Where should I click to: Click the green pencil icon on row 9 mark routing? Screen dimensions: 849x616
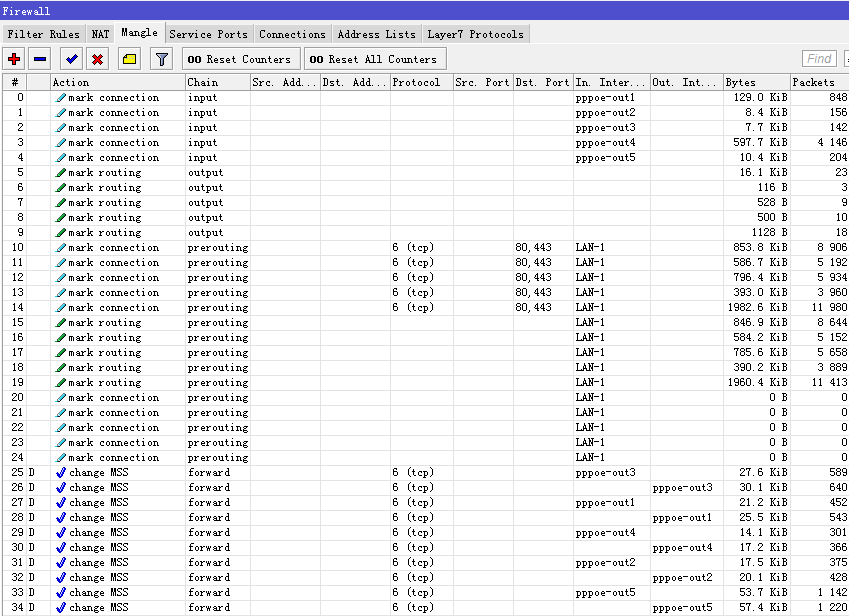click(61, 232)
